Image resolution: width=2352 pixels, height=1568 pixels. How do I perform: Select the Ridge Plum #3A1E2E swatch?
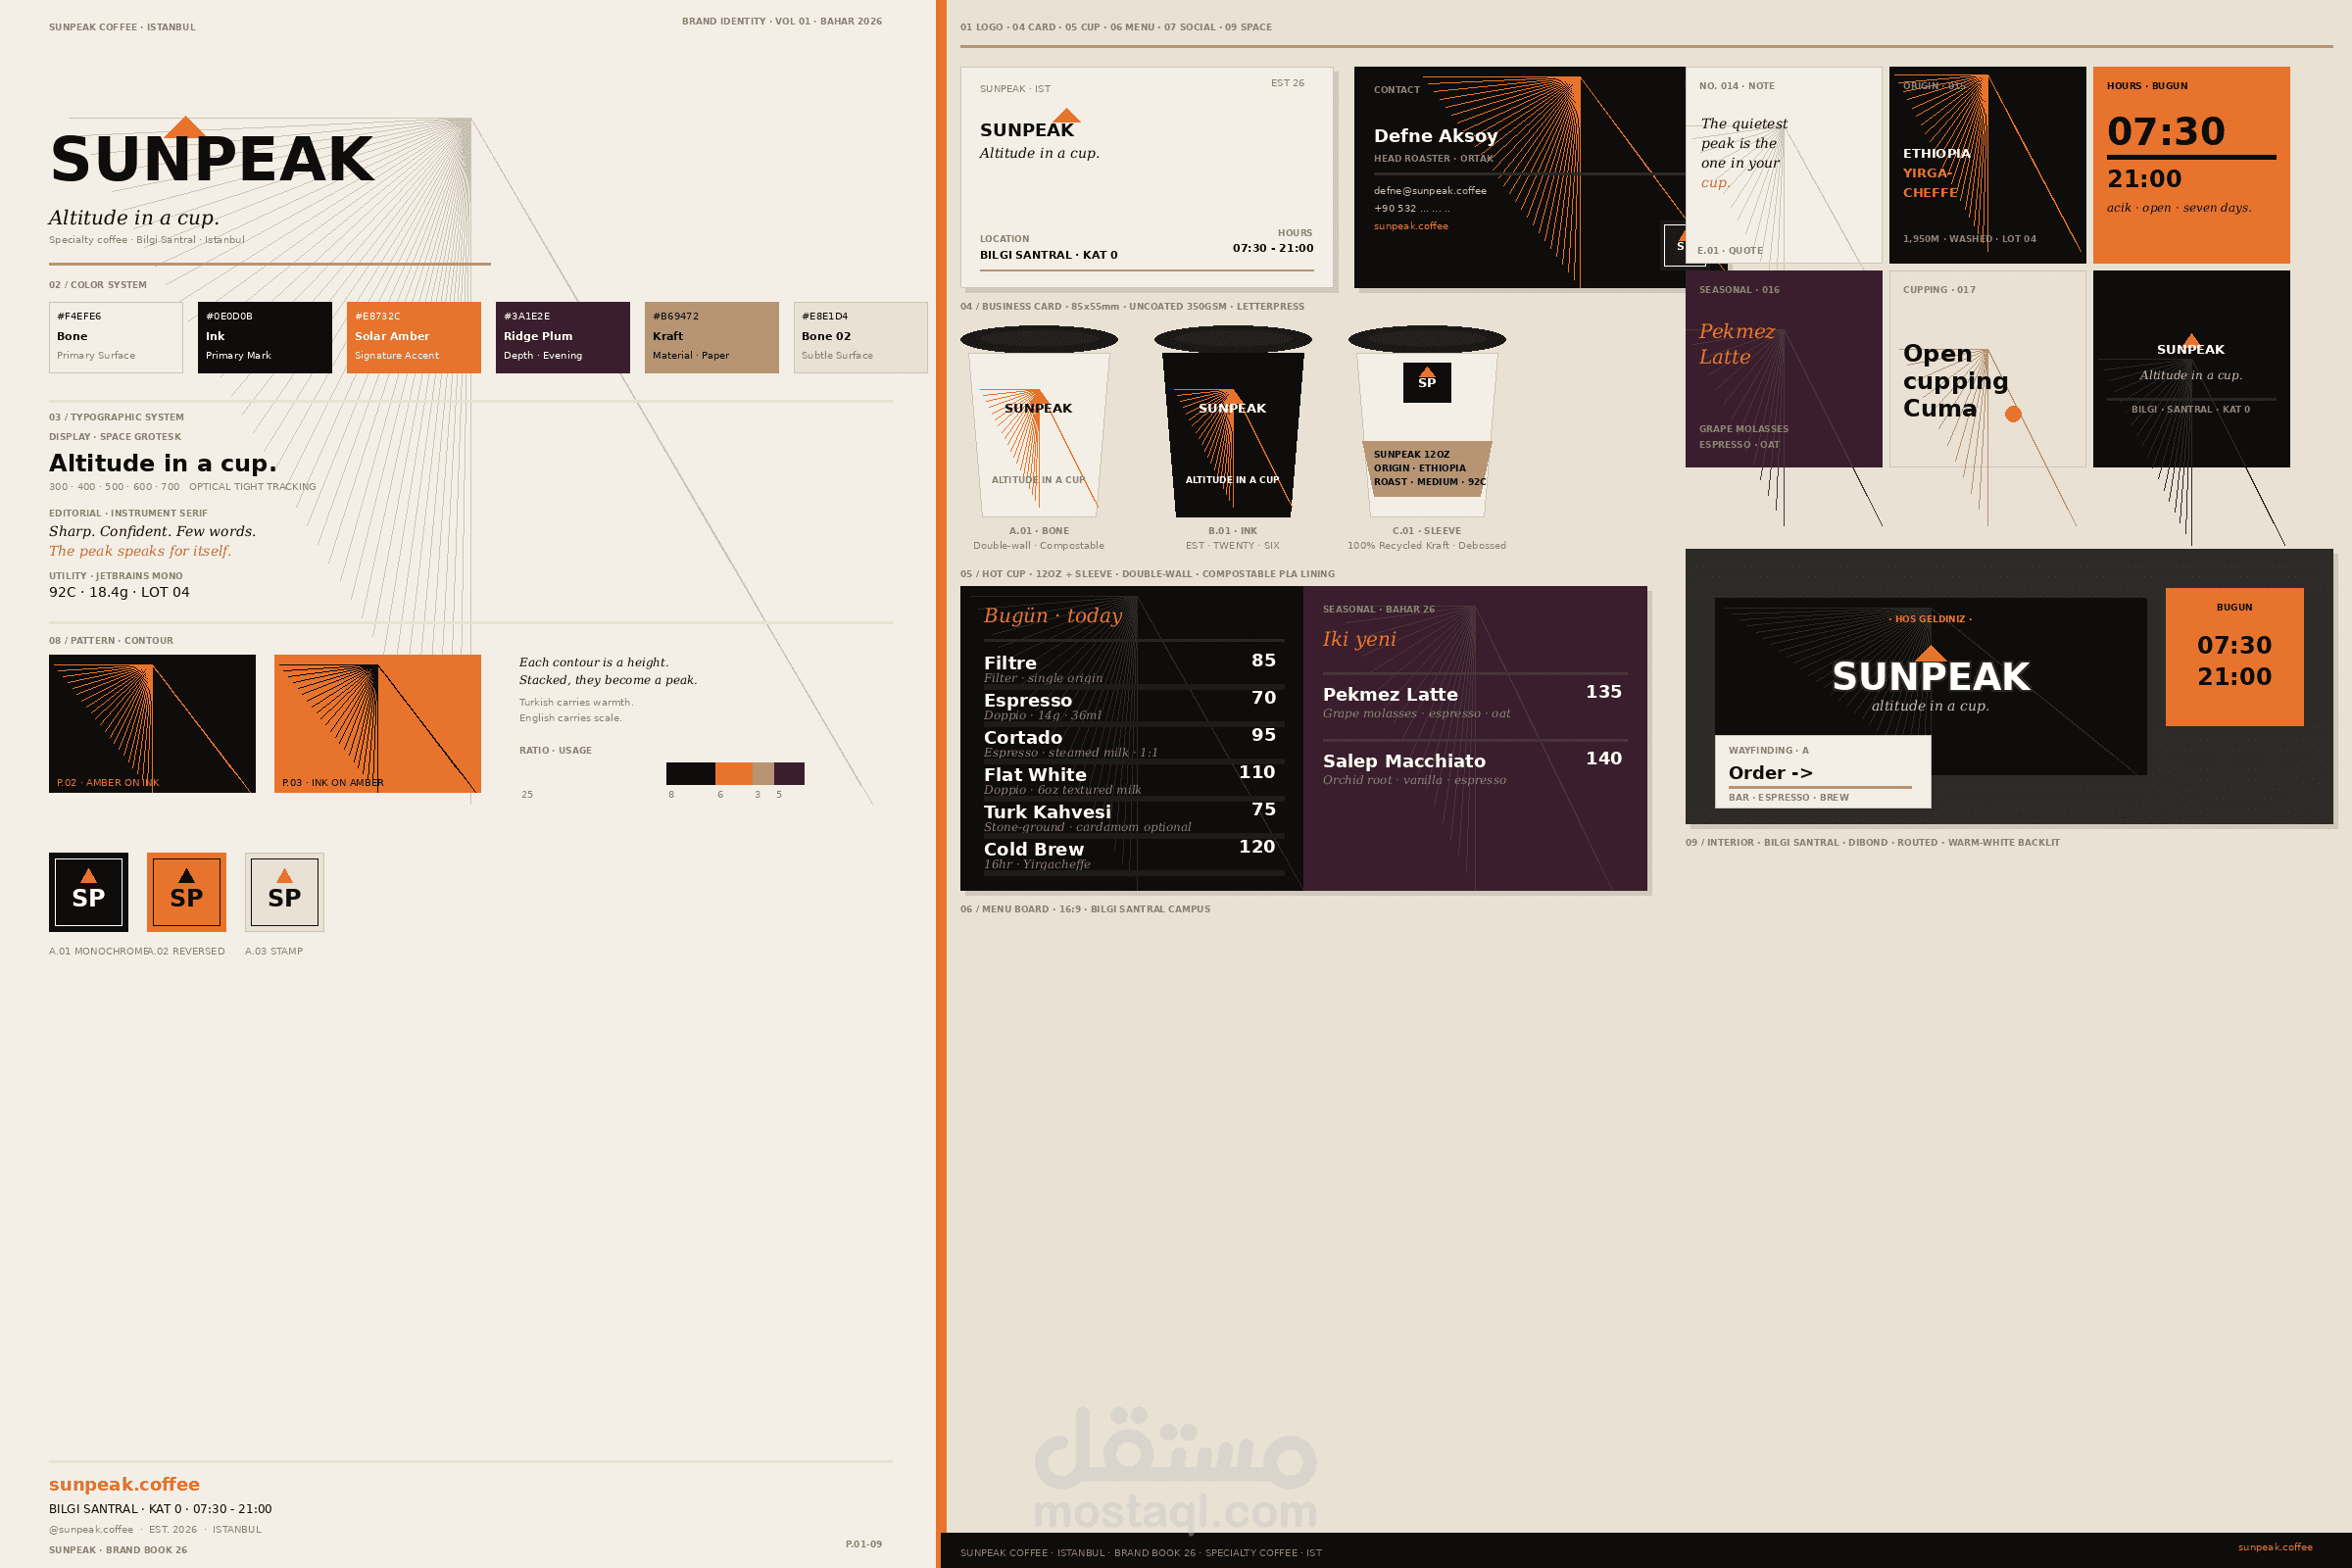[x=563, y=337]
